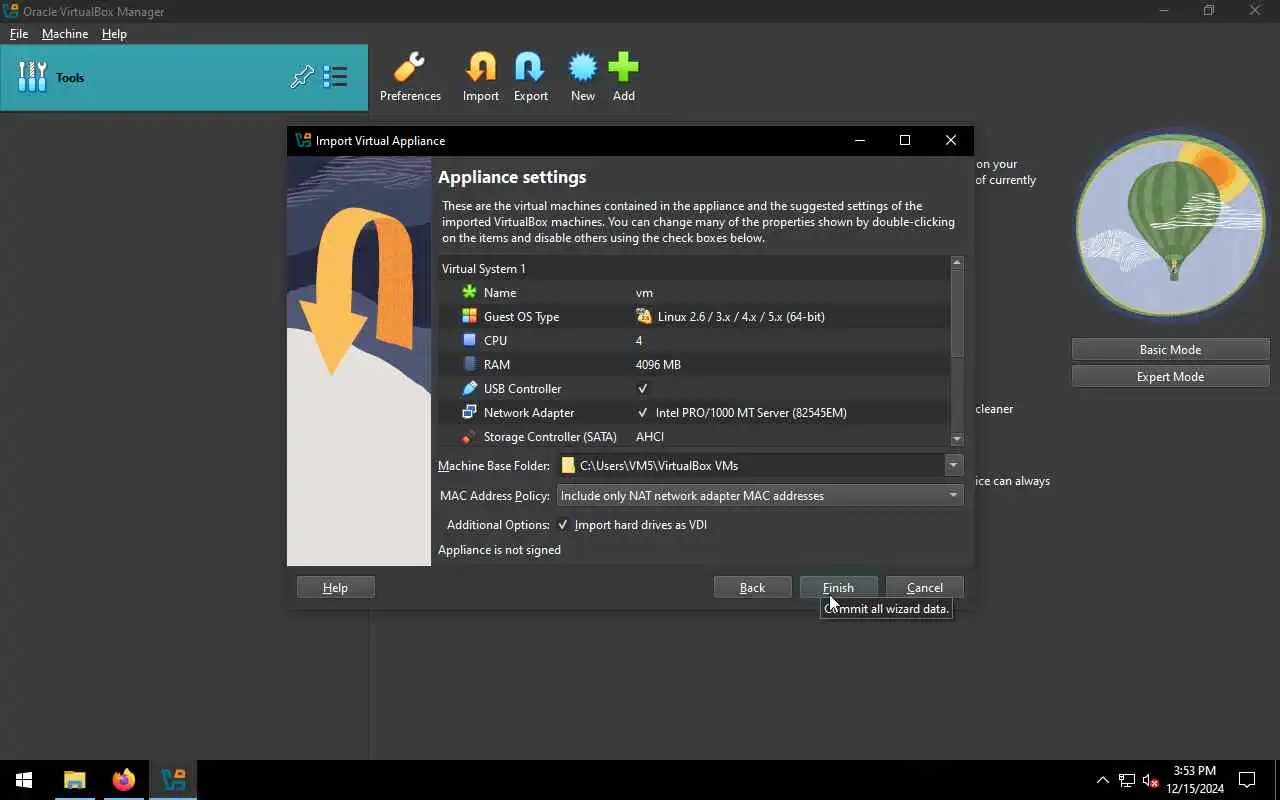Show hidden system tray icons
Image resolution: width=1280 pixels, height=800 pixels.
pos(1102,780)
